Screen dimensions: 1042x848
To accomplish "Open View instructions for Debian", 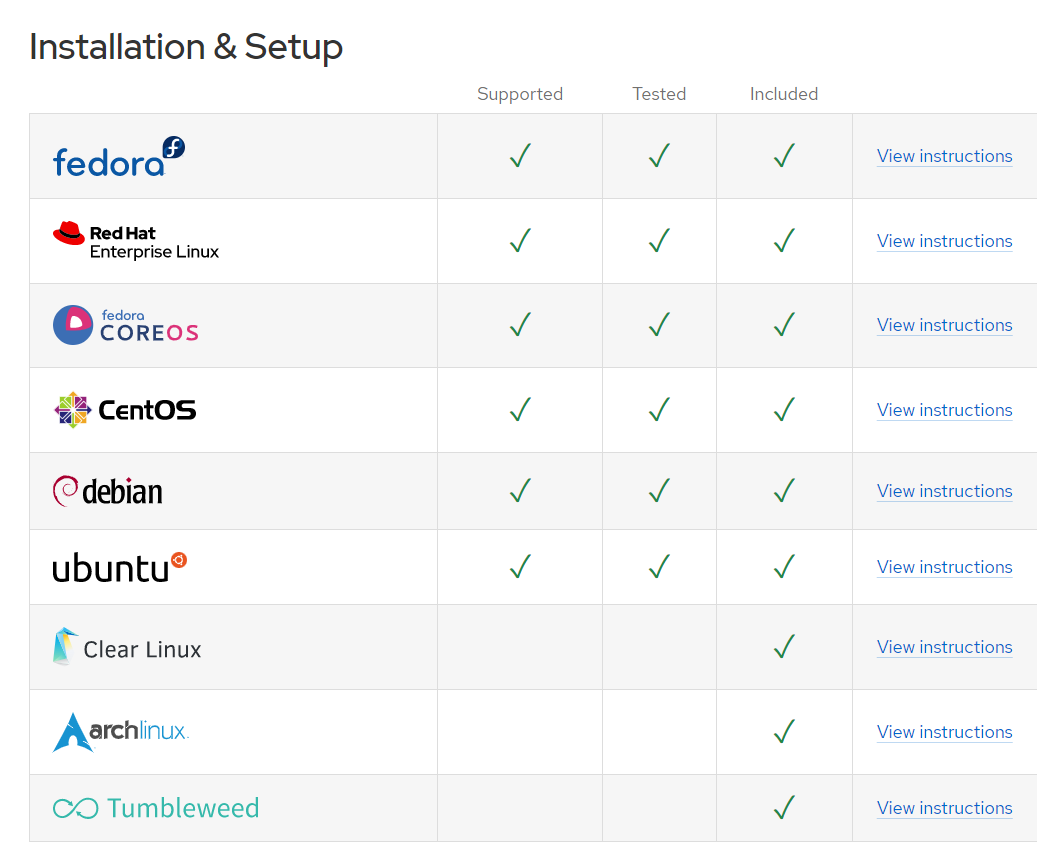I will point(944,491).
